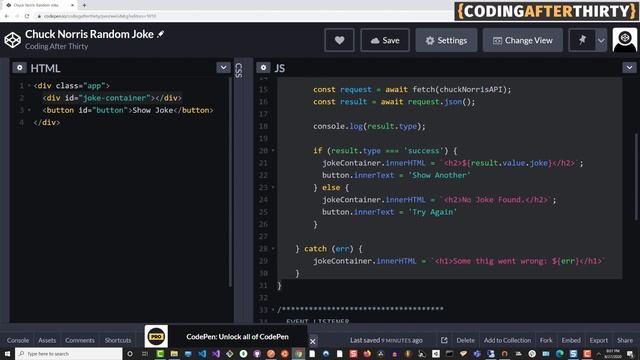Open pen in new window icon
This screenshot has height=360, width=640.
click(444, 340)
